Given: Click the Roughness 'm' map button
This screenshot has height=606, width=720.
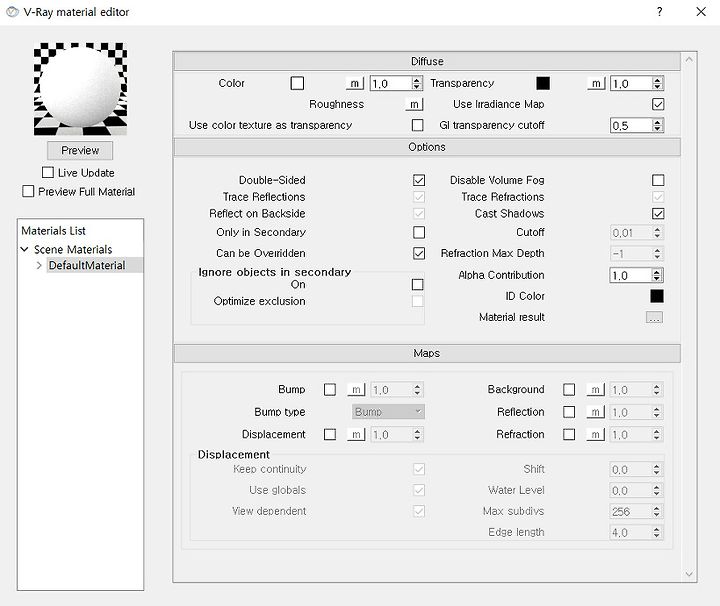Looking at the screenshot, I should pos(414,105).
